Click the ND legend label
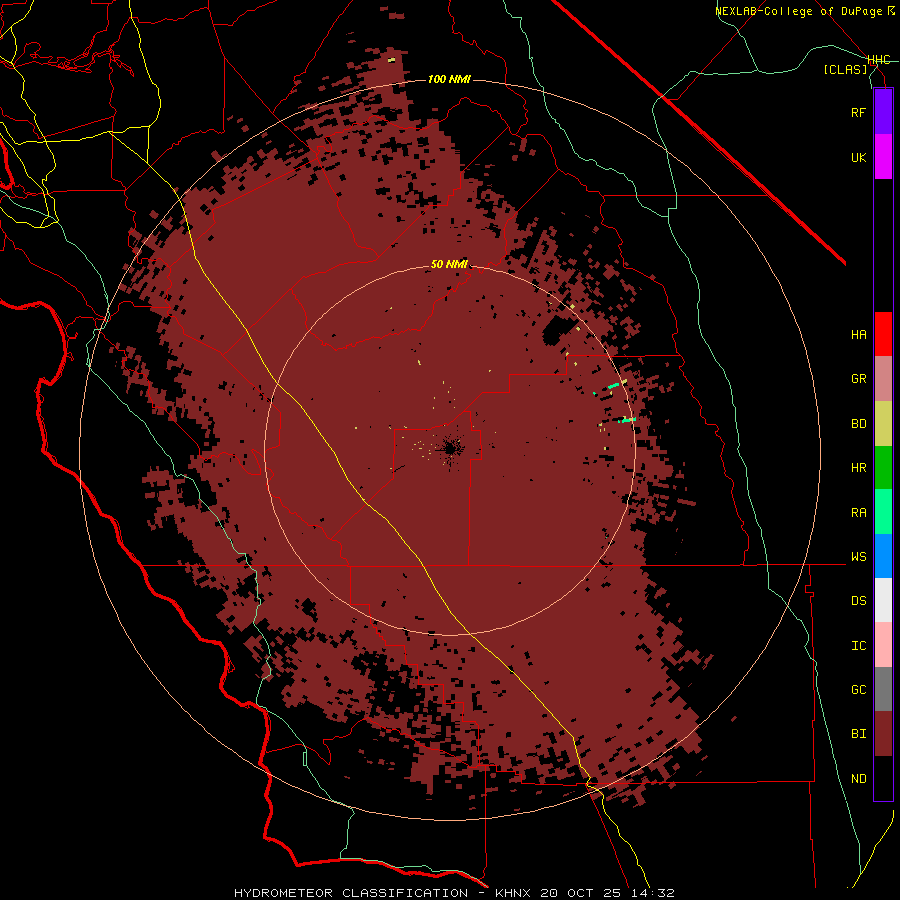This screenshot has height=900, width=900. point(858,779)
